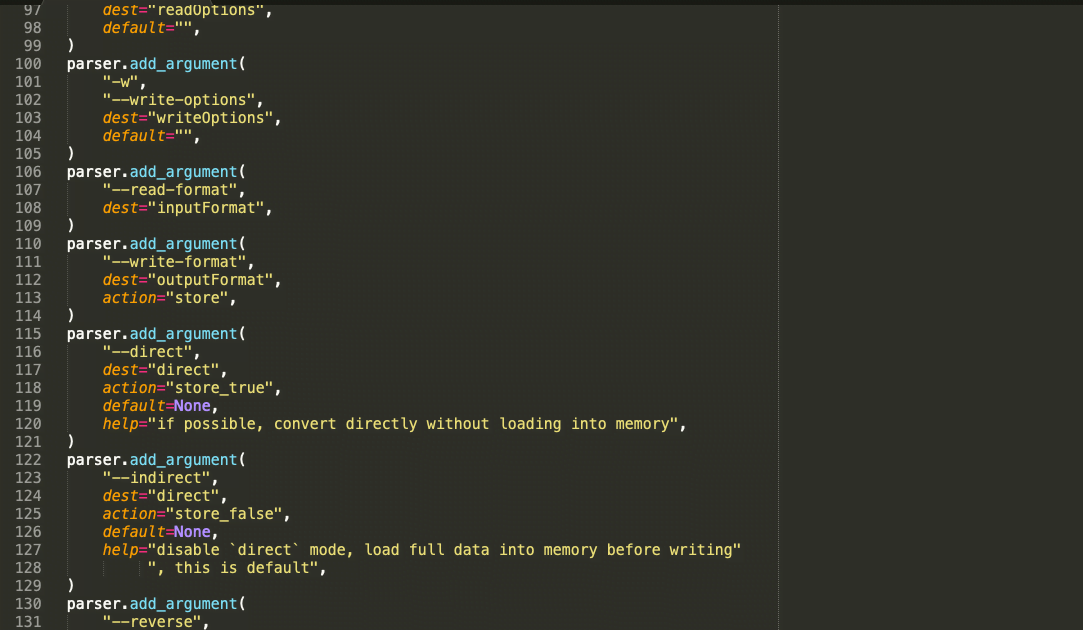The height and width of the screenshot is (630, 1083).
Task: Click the "--write-format" argument string
Action: point(177,262)
